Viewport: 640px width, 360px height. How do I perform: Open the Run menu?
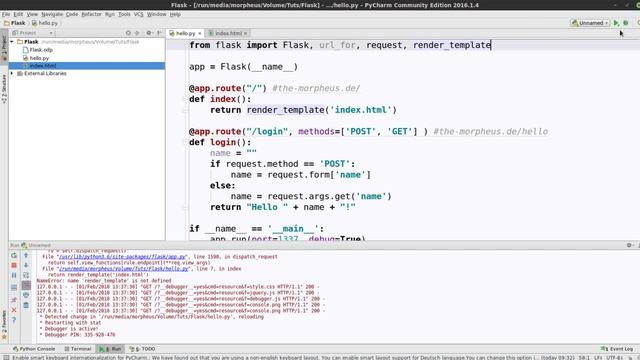[110, 14]
